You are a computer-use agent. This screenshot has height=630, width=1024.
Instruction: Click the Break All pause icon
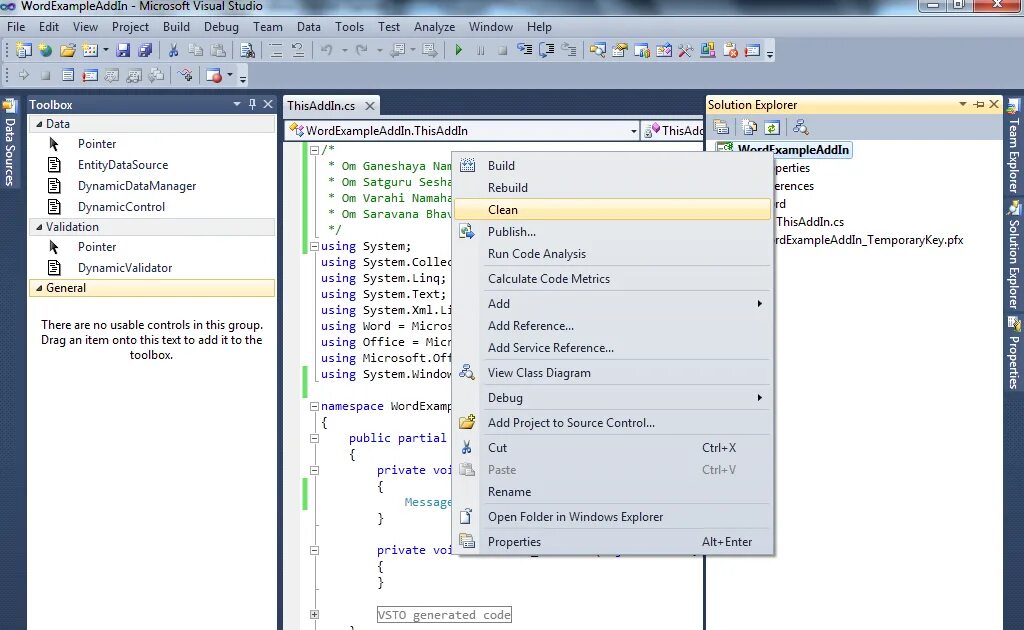click(x=481, y=50)
